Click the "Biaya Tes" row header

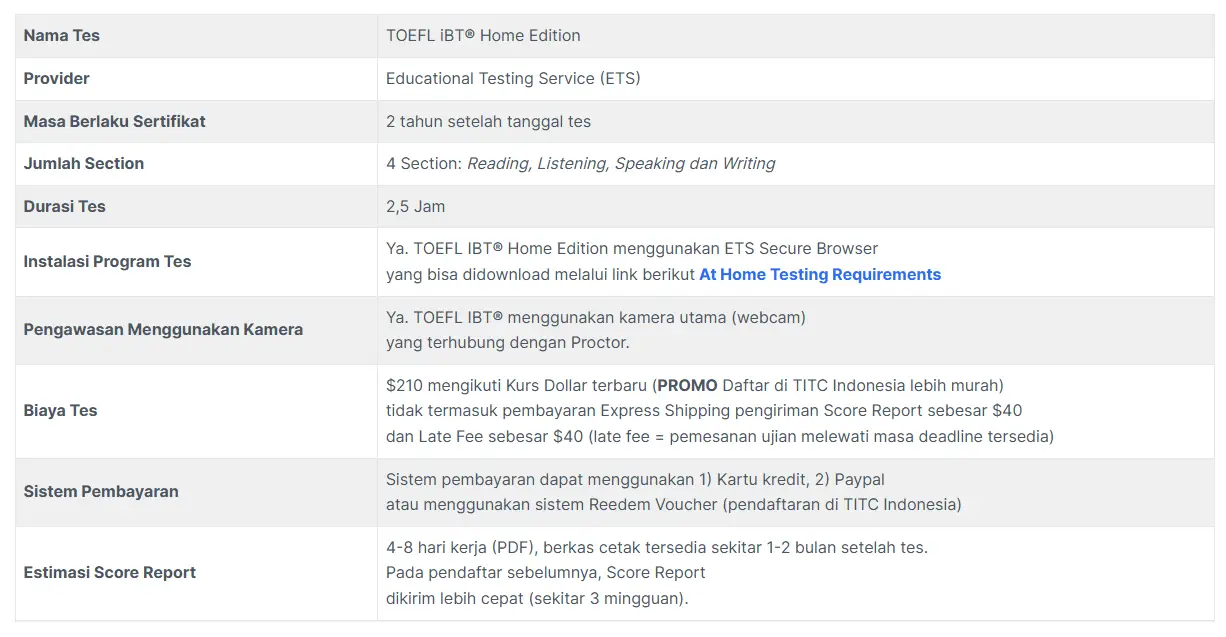pyautogui.click(x=61, y=411)
